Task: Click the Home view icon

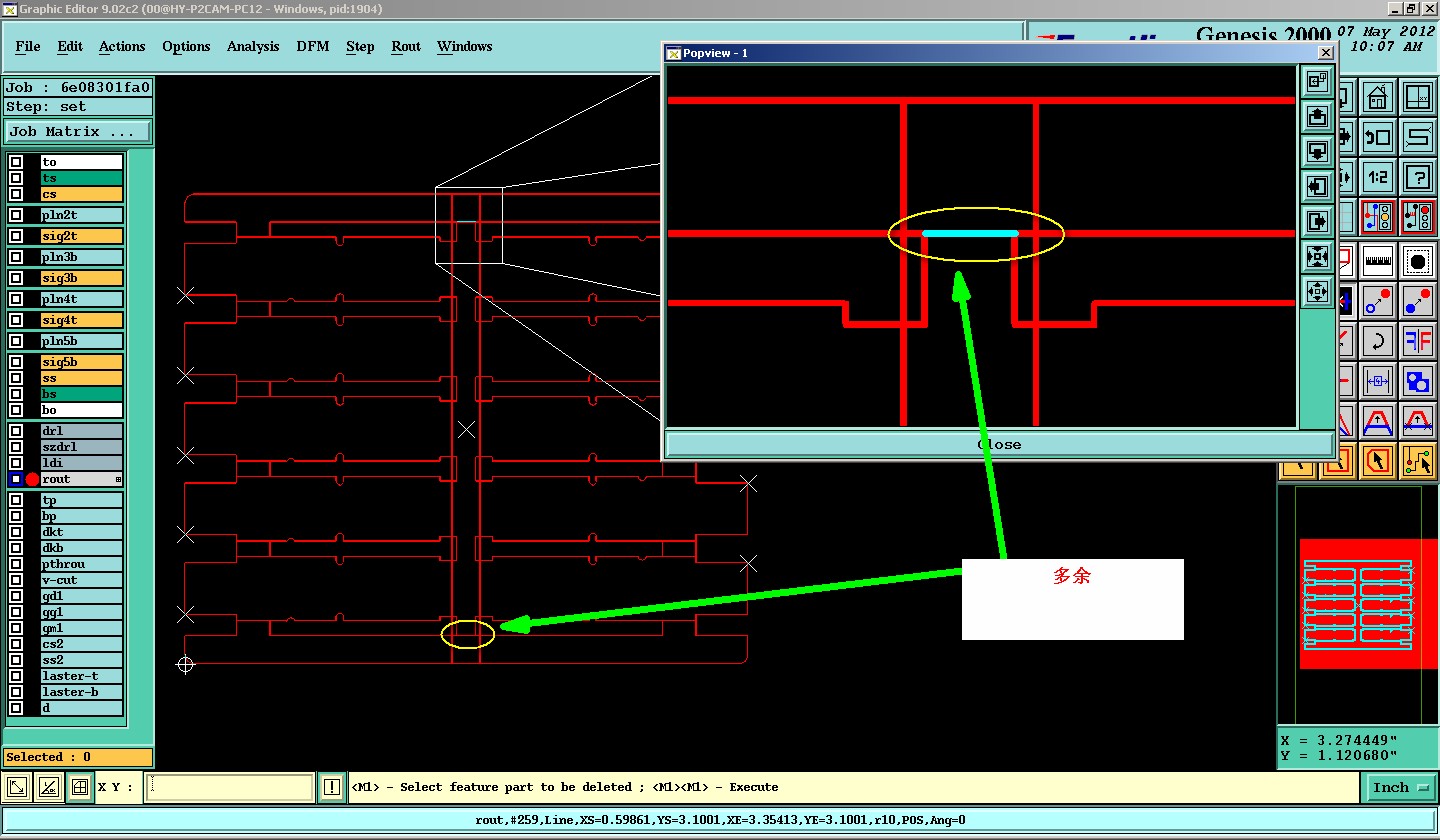Action: [1378, 98]
